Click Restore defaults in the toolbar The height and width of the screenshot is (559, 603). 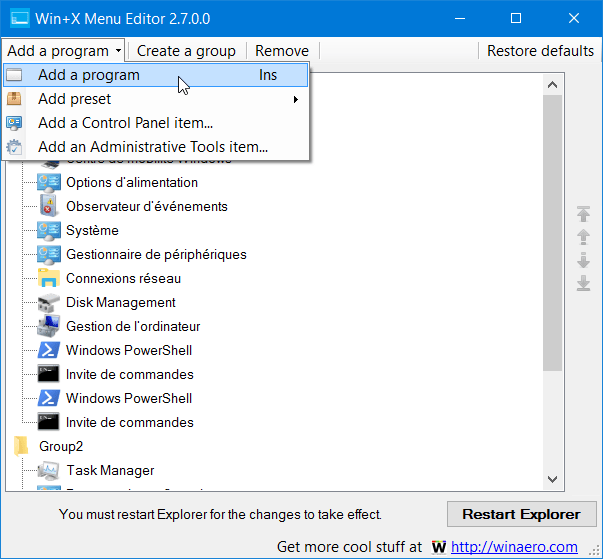540,51
